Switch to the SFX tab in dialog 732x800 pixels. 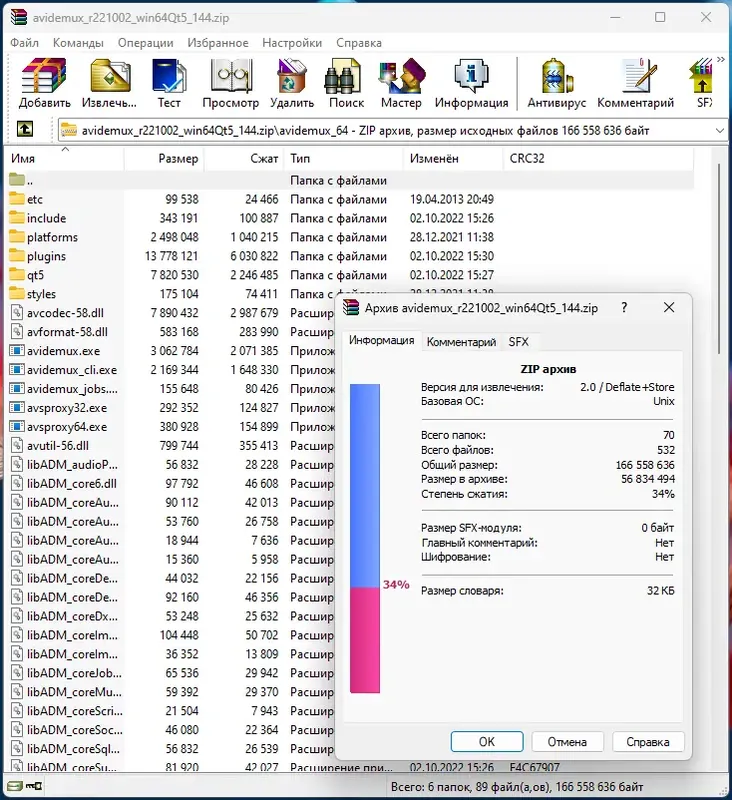[518, 342]
